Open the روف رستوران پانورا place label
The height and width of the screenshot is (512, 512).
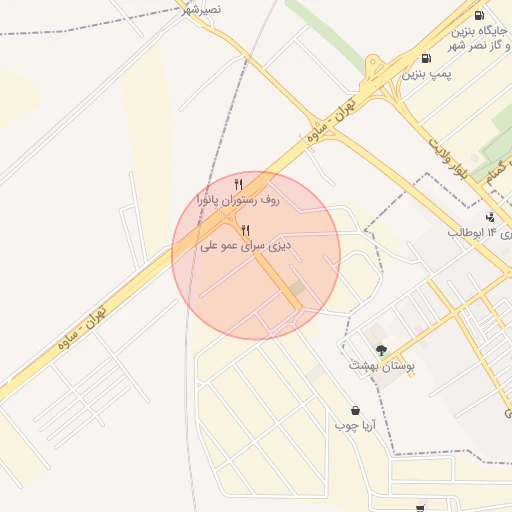(238, 200)
